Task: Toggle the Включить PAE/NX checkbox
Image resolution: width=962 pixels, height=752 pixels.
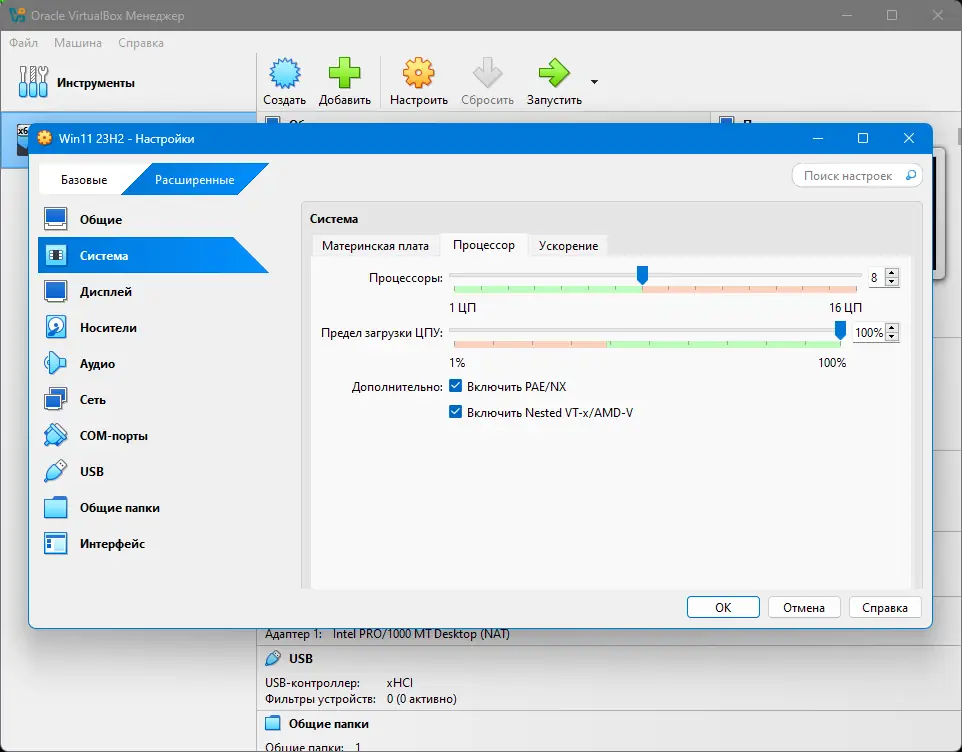Action: coord(455,386)
